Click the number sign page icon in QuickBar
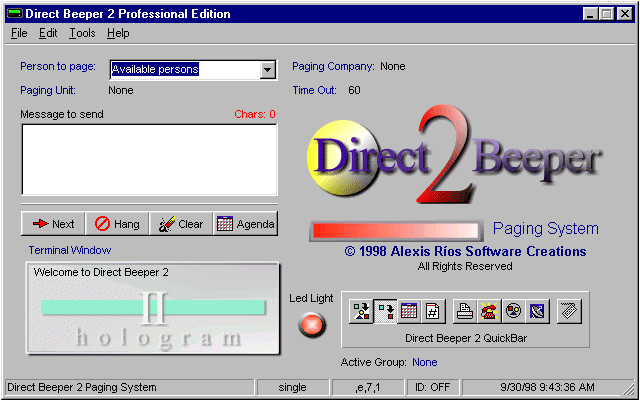This screenshot has width=640, height=400. pos(431,311)
